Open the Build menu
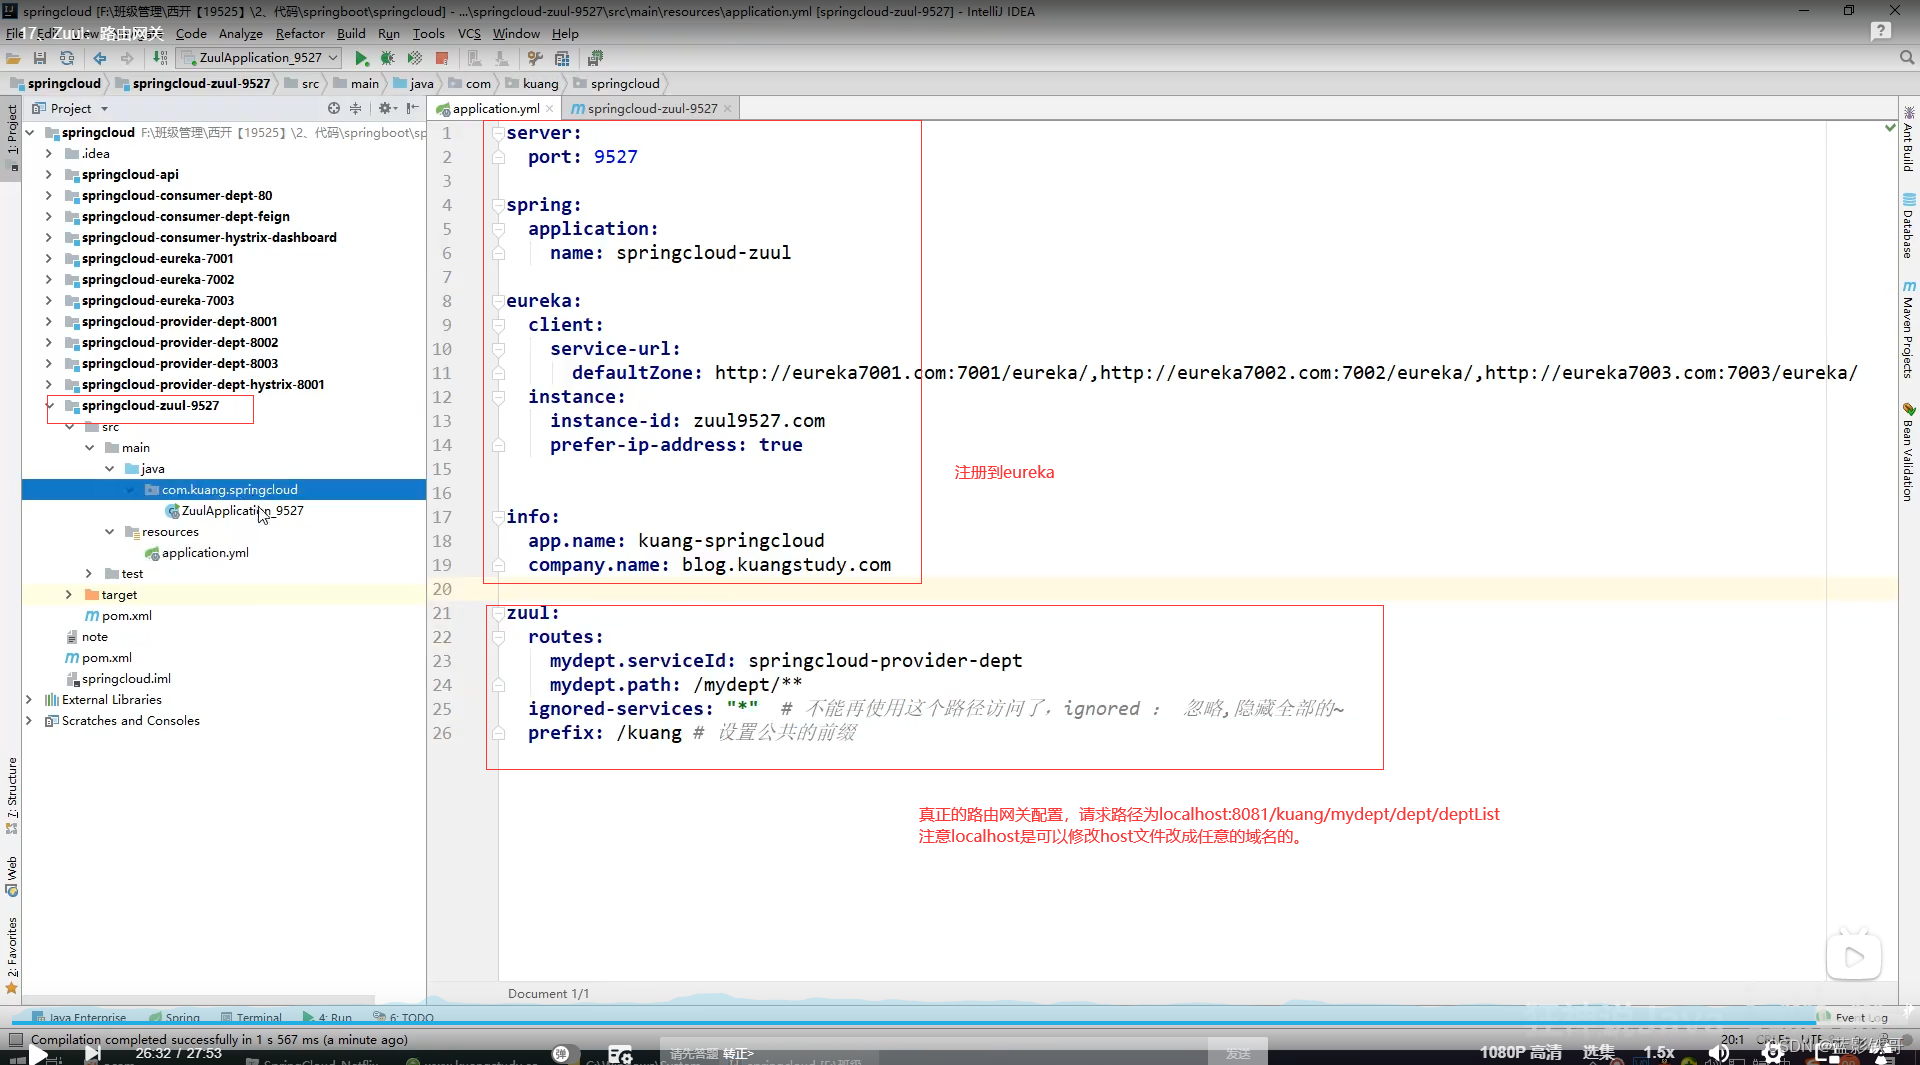The image size is (1920, 1065). (351, 33)
